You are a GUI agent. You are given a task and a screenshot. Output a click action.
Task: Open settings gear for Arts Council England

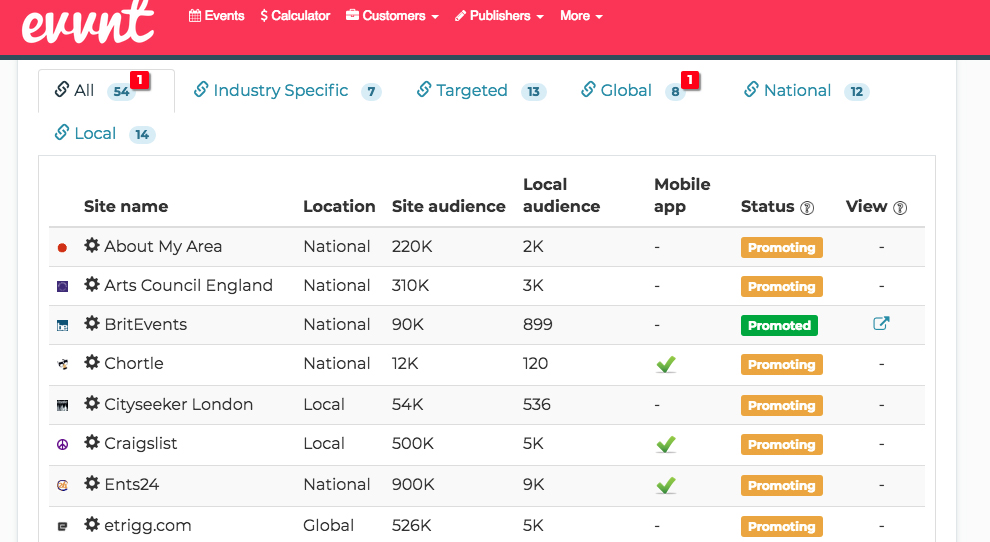[92, 284]
